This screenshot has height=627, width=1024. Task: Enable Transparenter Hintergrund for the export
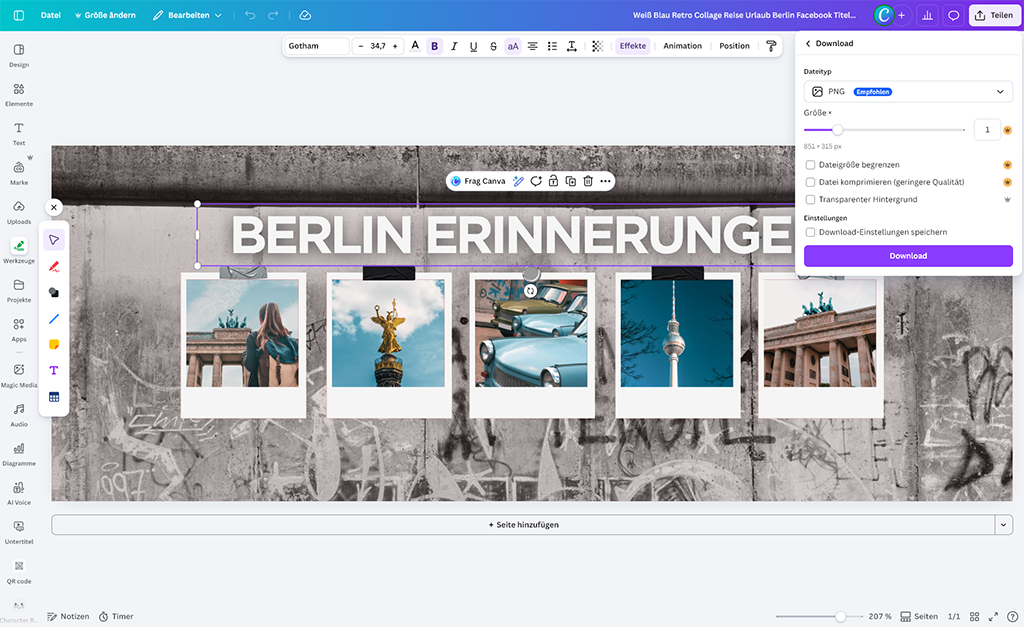pyautogui.click(x=810, y=199)
